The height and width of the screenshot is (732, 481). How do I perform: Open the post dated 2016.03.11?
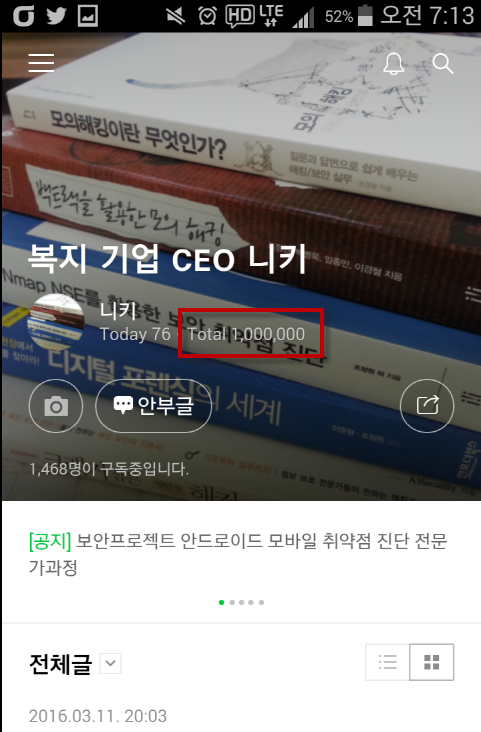[x=98, y=716]
